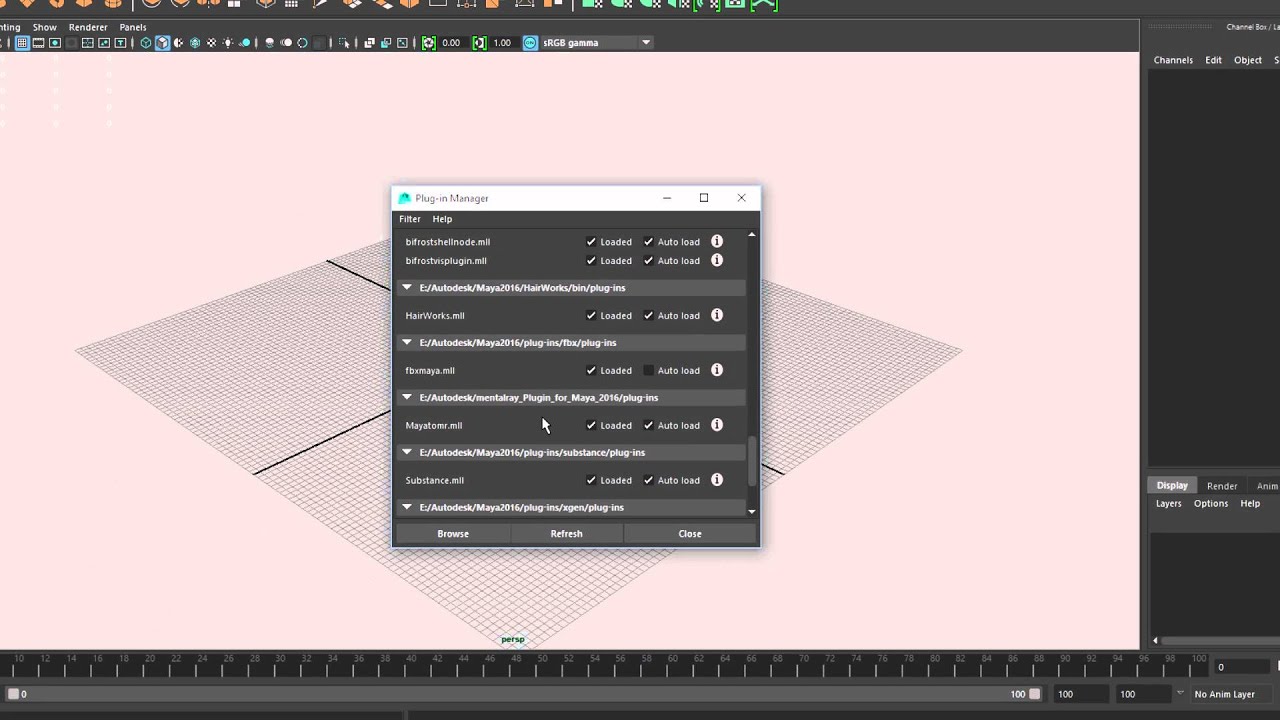Open the Layers menu in layer editor
This screenshot has width=1280, height=720.
tap(1169, 503)
